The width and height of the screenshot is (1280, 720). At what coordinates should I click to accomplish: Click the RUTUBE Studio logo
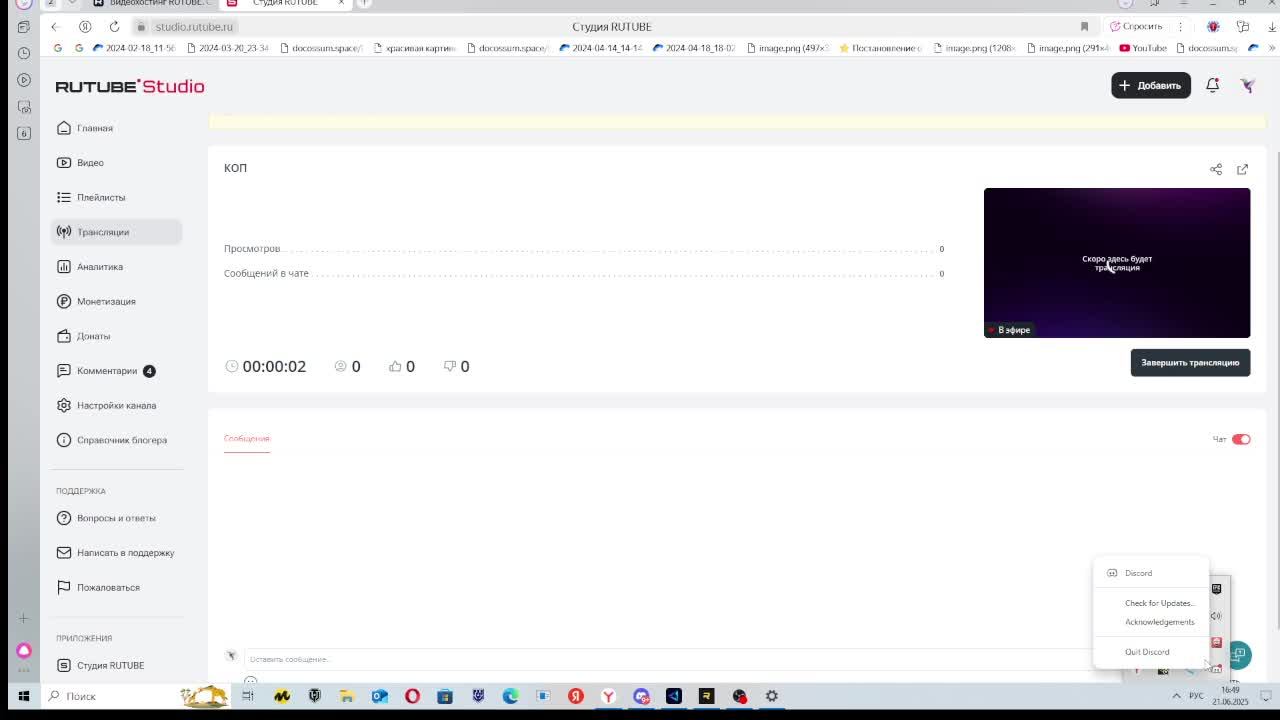tap(130, 86)
